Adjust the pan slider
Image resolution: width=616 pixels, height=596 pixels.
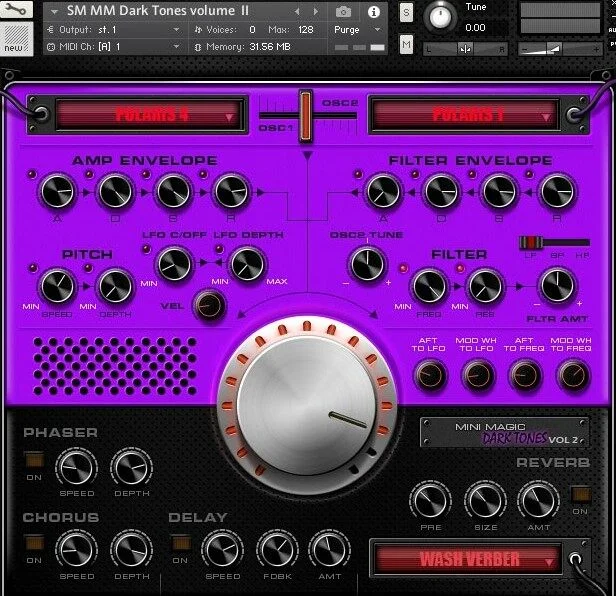(x=465, y=49)
